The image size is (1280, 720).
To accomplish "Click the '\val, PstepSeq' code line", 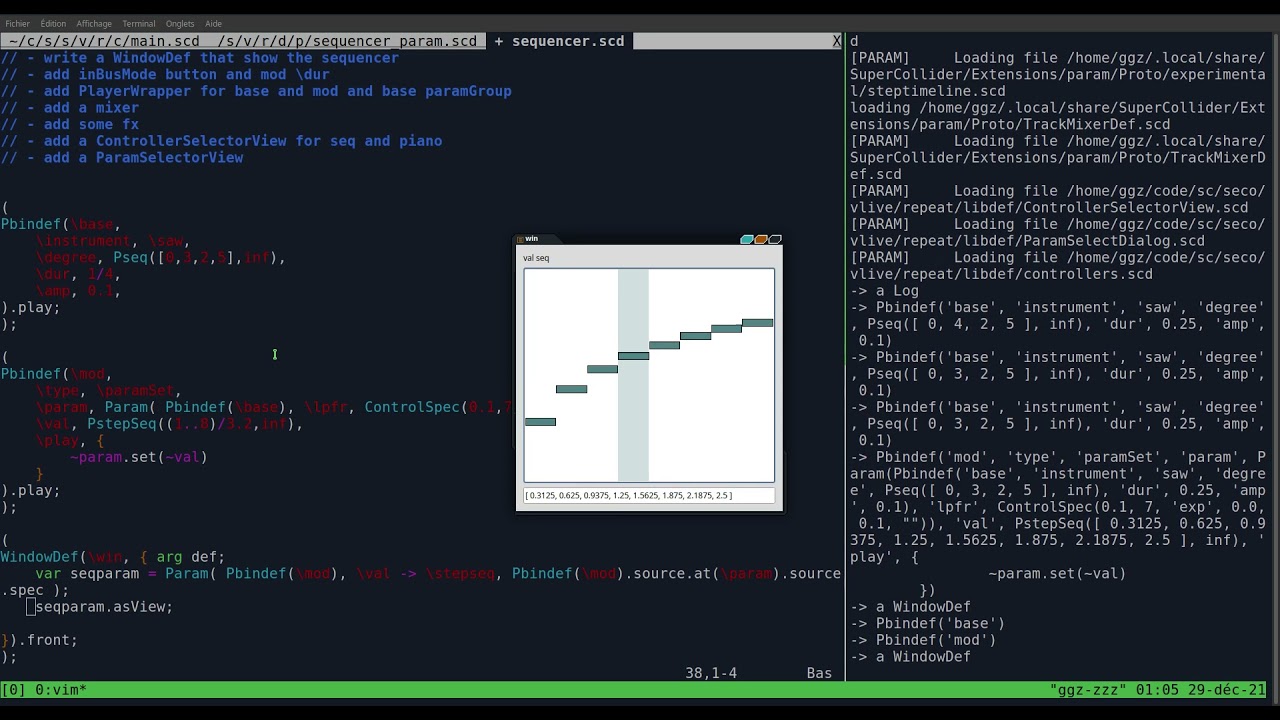I will 169,424.
